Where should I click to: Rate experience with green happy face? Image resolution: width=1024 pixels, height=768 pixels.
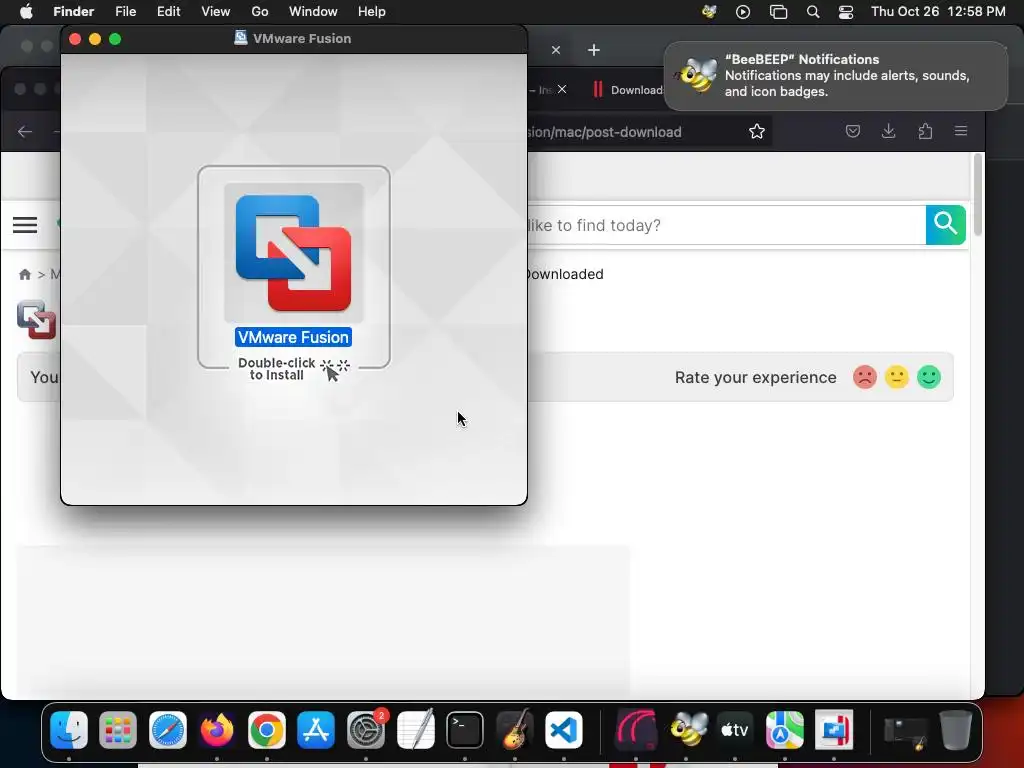pos(928,377)
